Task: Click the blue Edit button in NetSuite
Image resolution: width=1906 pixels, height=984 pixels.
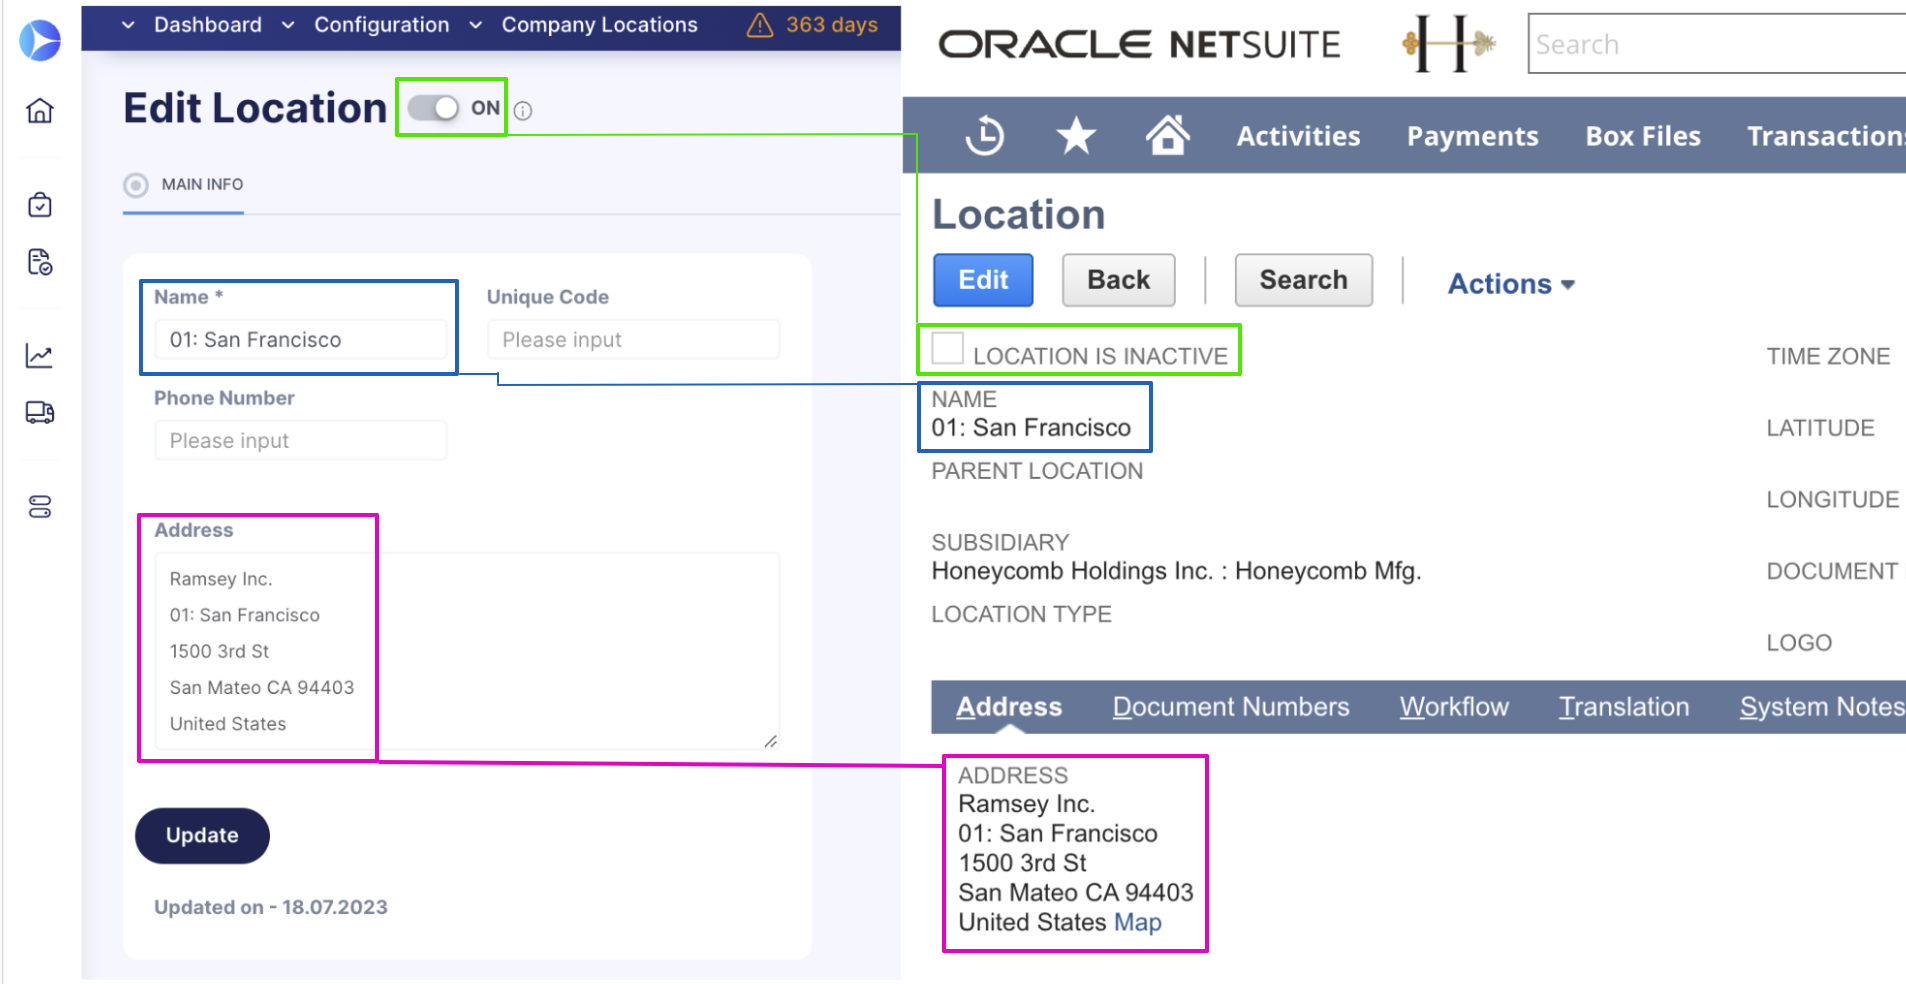Action: click(983, 280)
